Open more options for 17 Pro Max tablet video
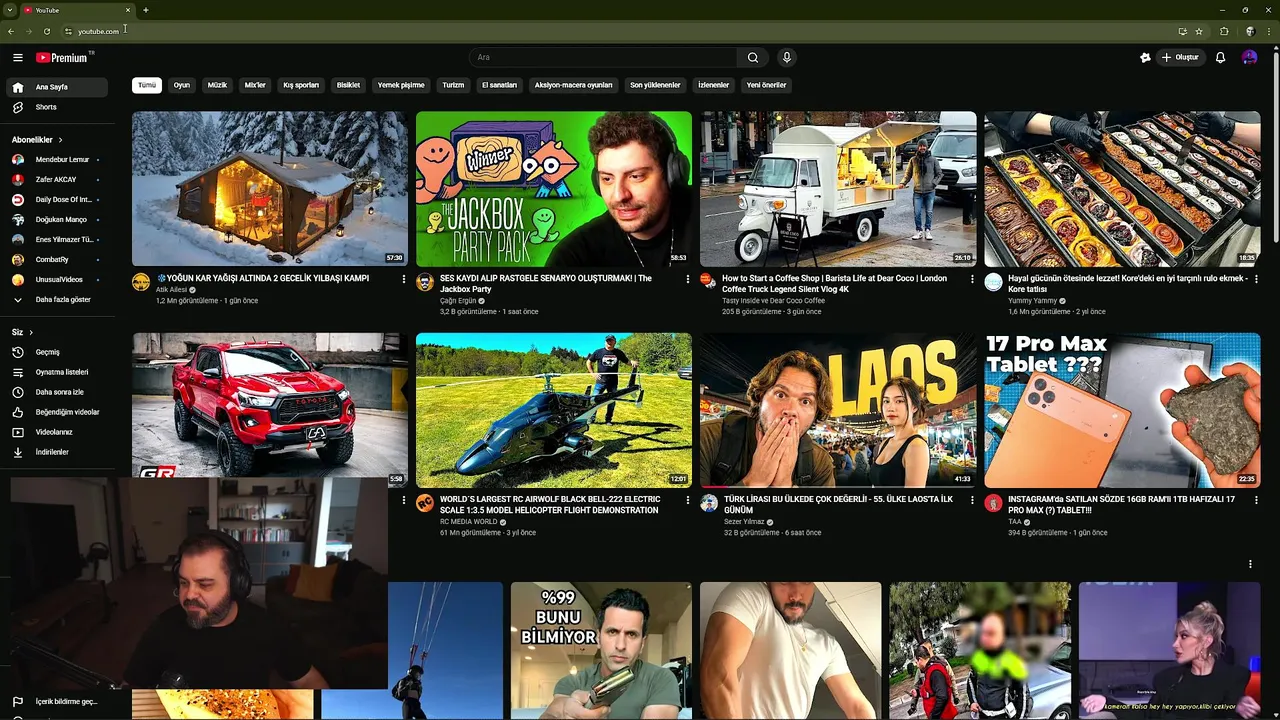 (x=1256, y=500)
